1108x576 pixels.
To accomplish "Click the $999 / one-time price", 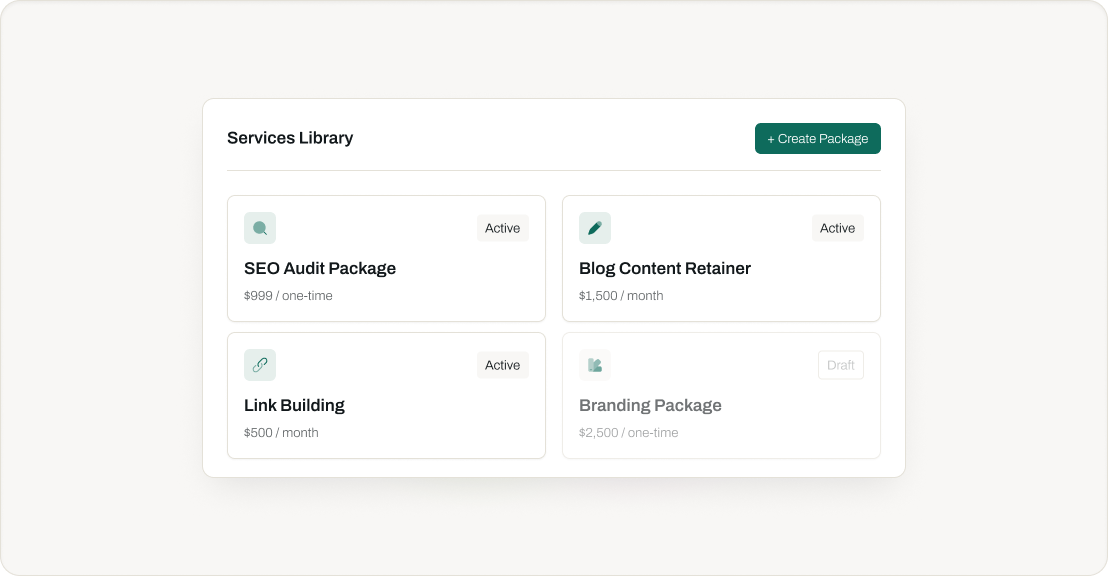I will click(288, 296).
